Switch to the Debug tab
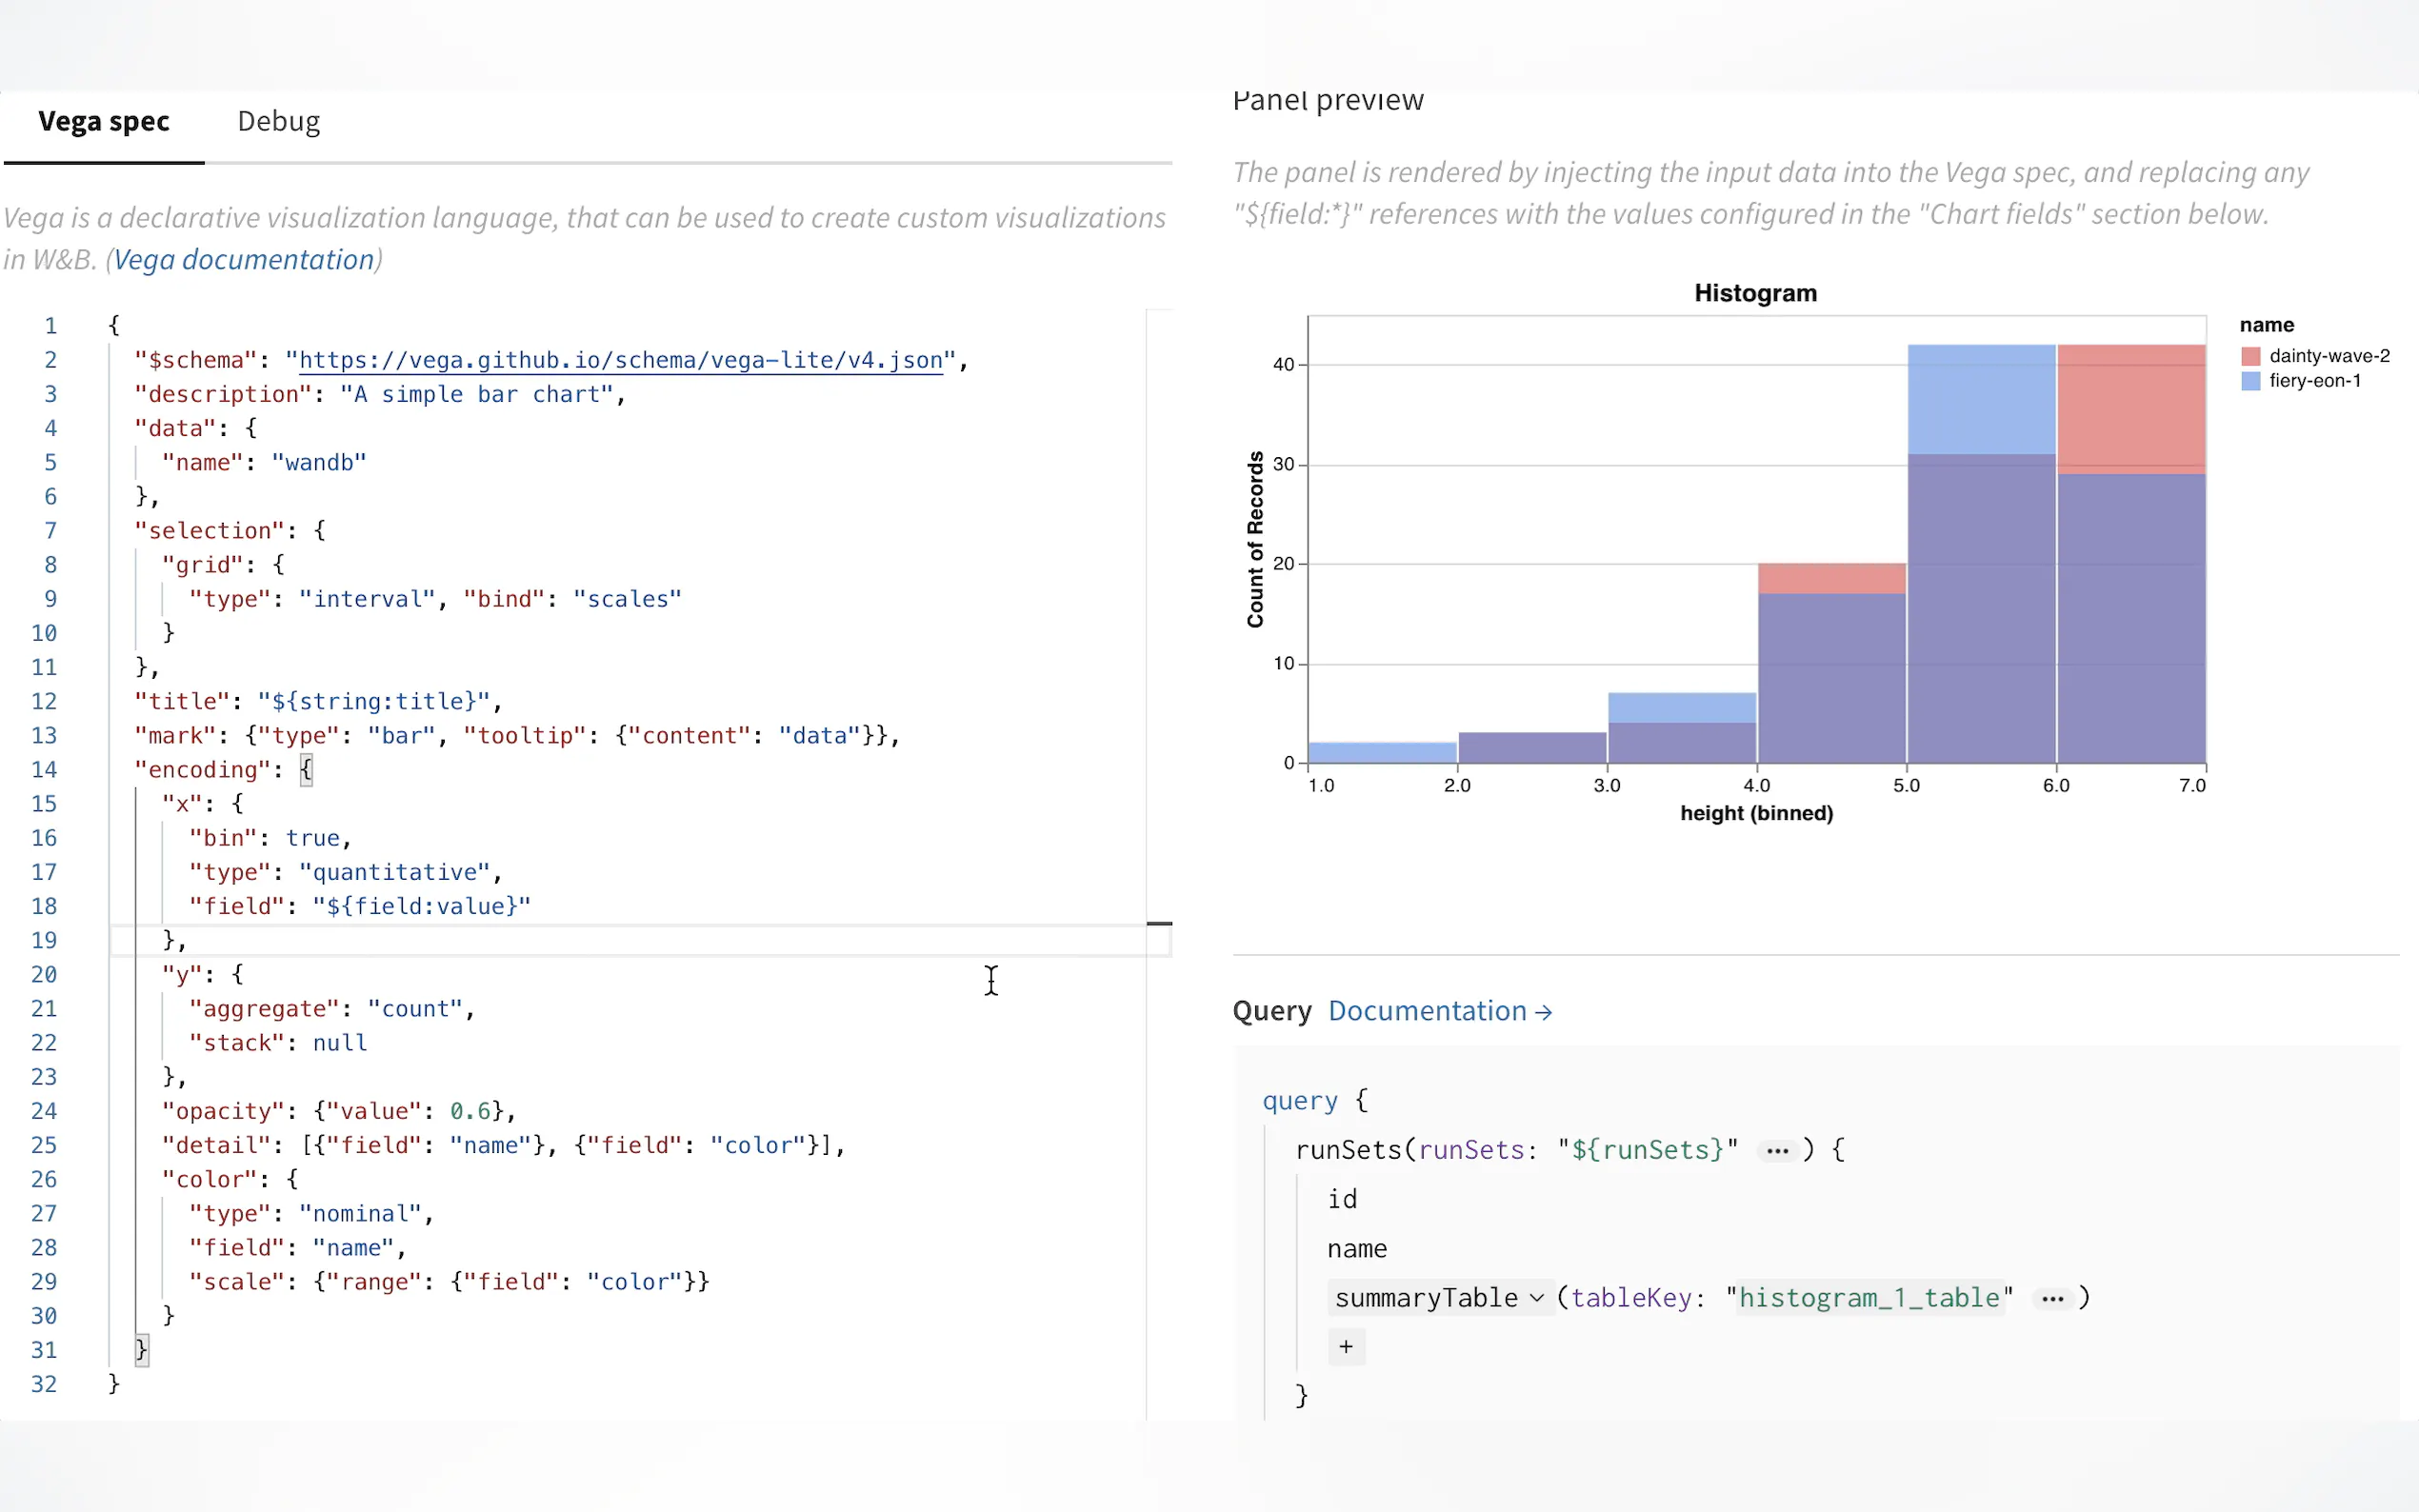This screenshot has width=2419, height=1512. click(278, 121)
